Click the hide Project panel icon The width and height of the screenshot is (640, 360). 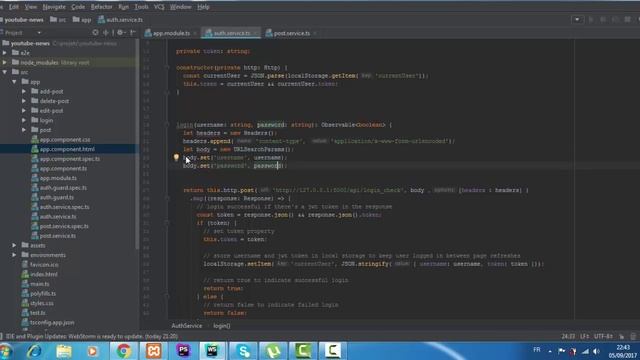(133, 32)
